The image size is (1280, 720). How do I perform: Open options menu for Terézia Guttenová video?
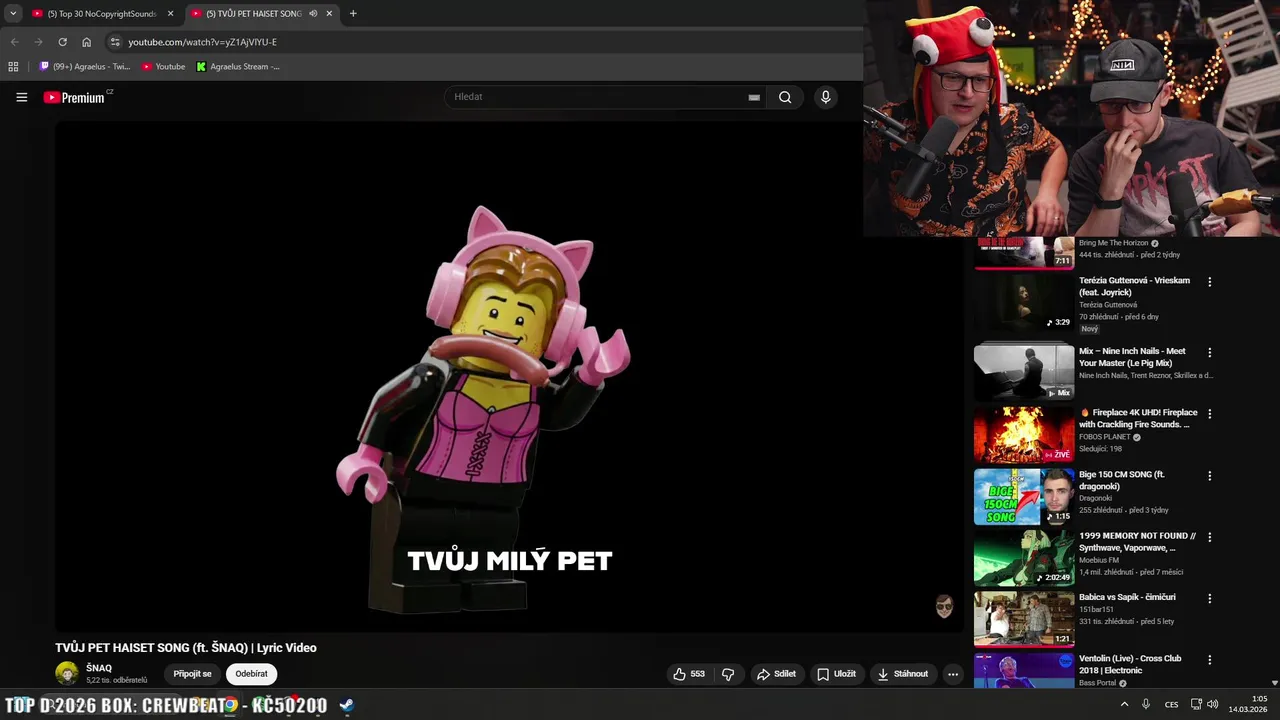coord(1209,282)
